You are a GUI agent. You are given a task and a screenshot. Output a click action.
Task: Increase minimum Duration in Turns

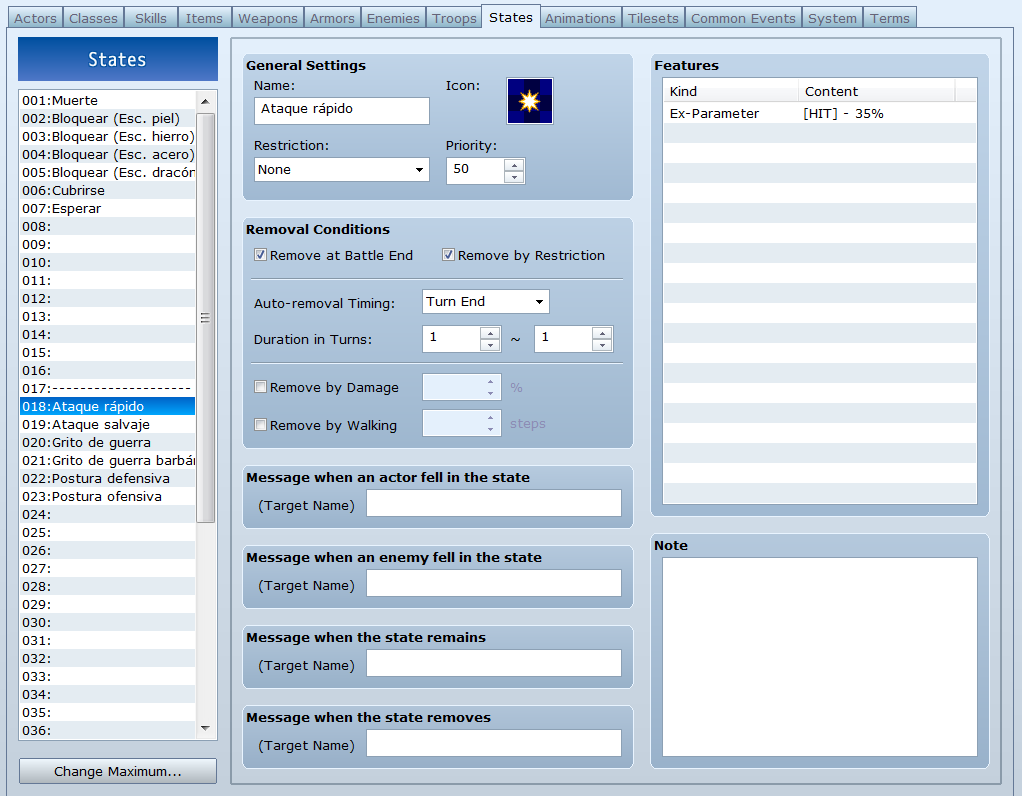490,333
